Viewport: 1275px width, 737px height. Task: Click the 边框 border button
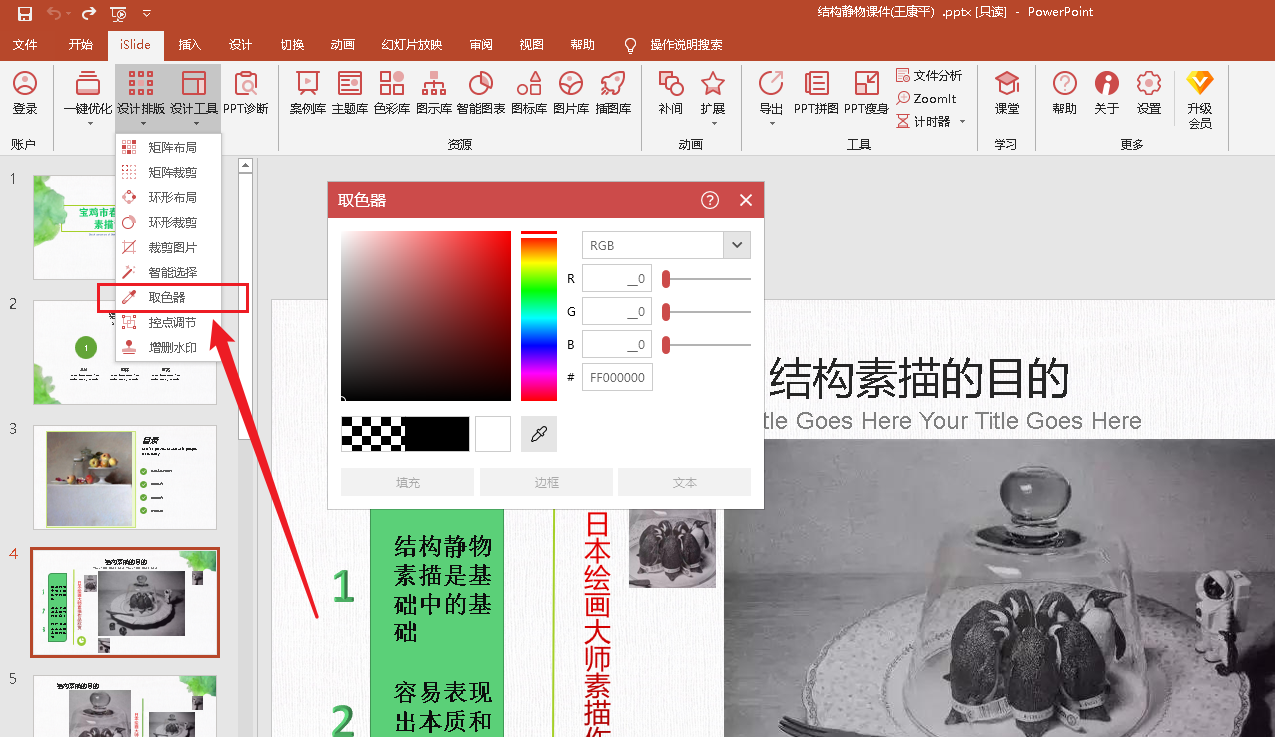point(546,482)
